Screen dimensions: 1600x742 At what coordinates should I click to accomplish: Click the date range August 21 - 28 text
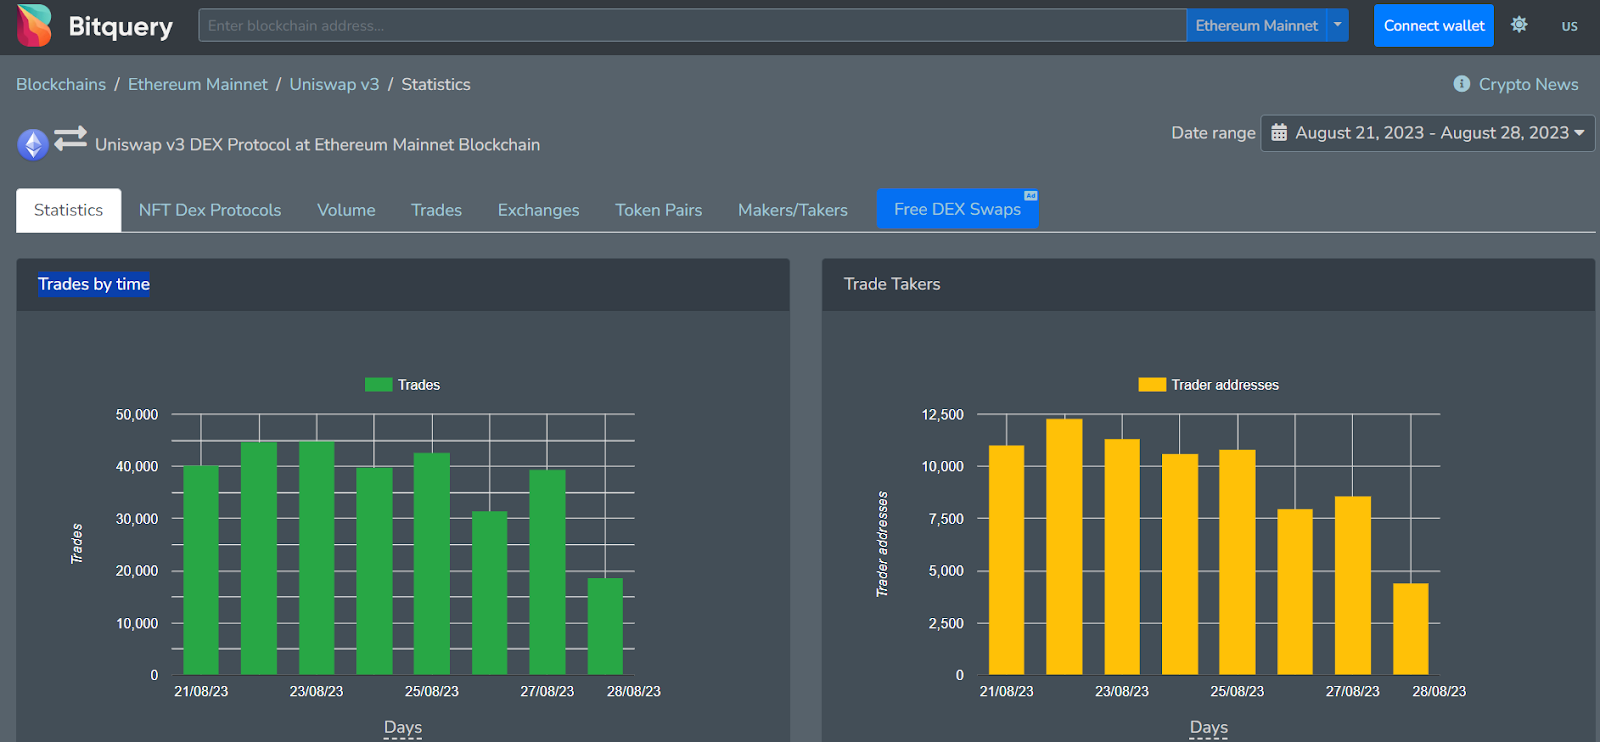[1432, 133]
